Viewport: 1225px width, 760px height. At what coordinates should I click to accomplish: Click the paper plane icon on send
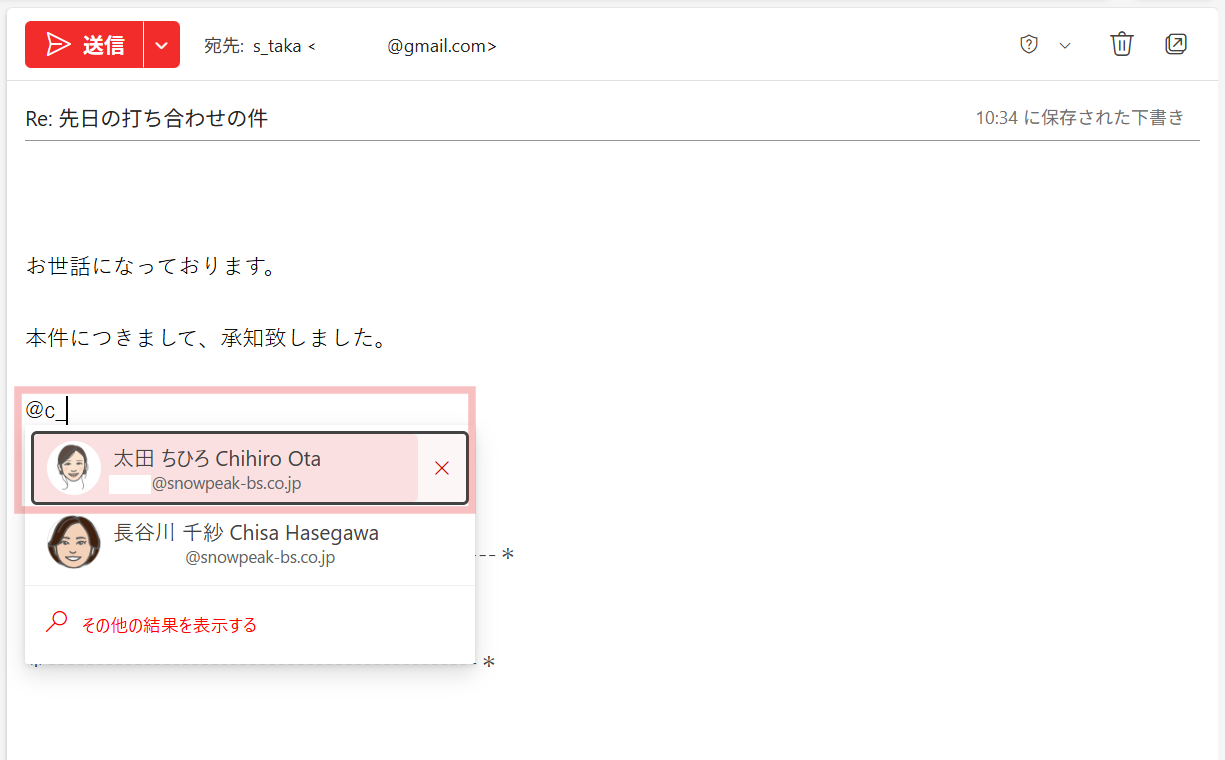tap(60, 45)
